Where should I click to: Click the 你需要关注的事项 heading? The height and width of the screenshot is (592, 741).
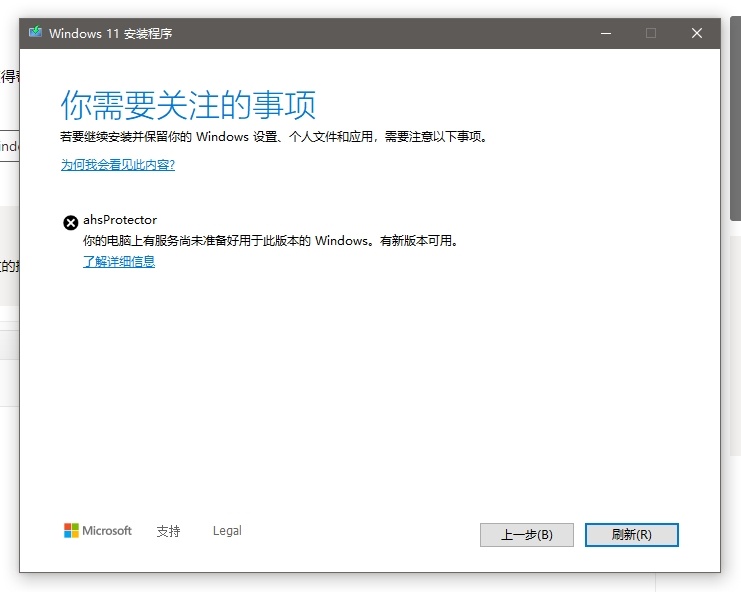click(188, 105)
